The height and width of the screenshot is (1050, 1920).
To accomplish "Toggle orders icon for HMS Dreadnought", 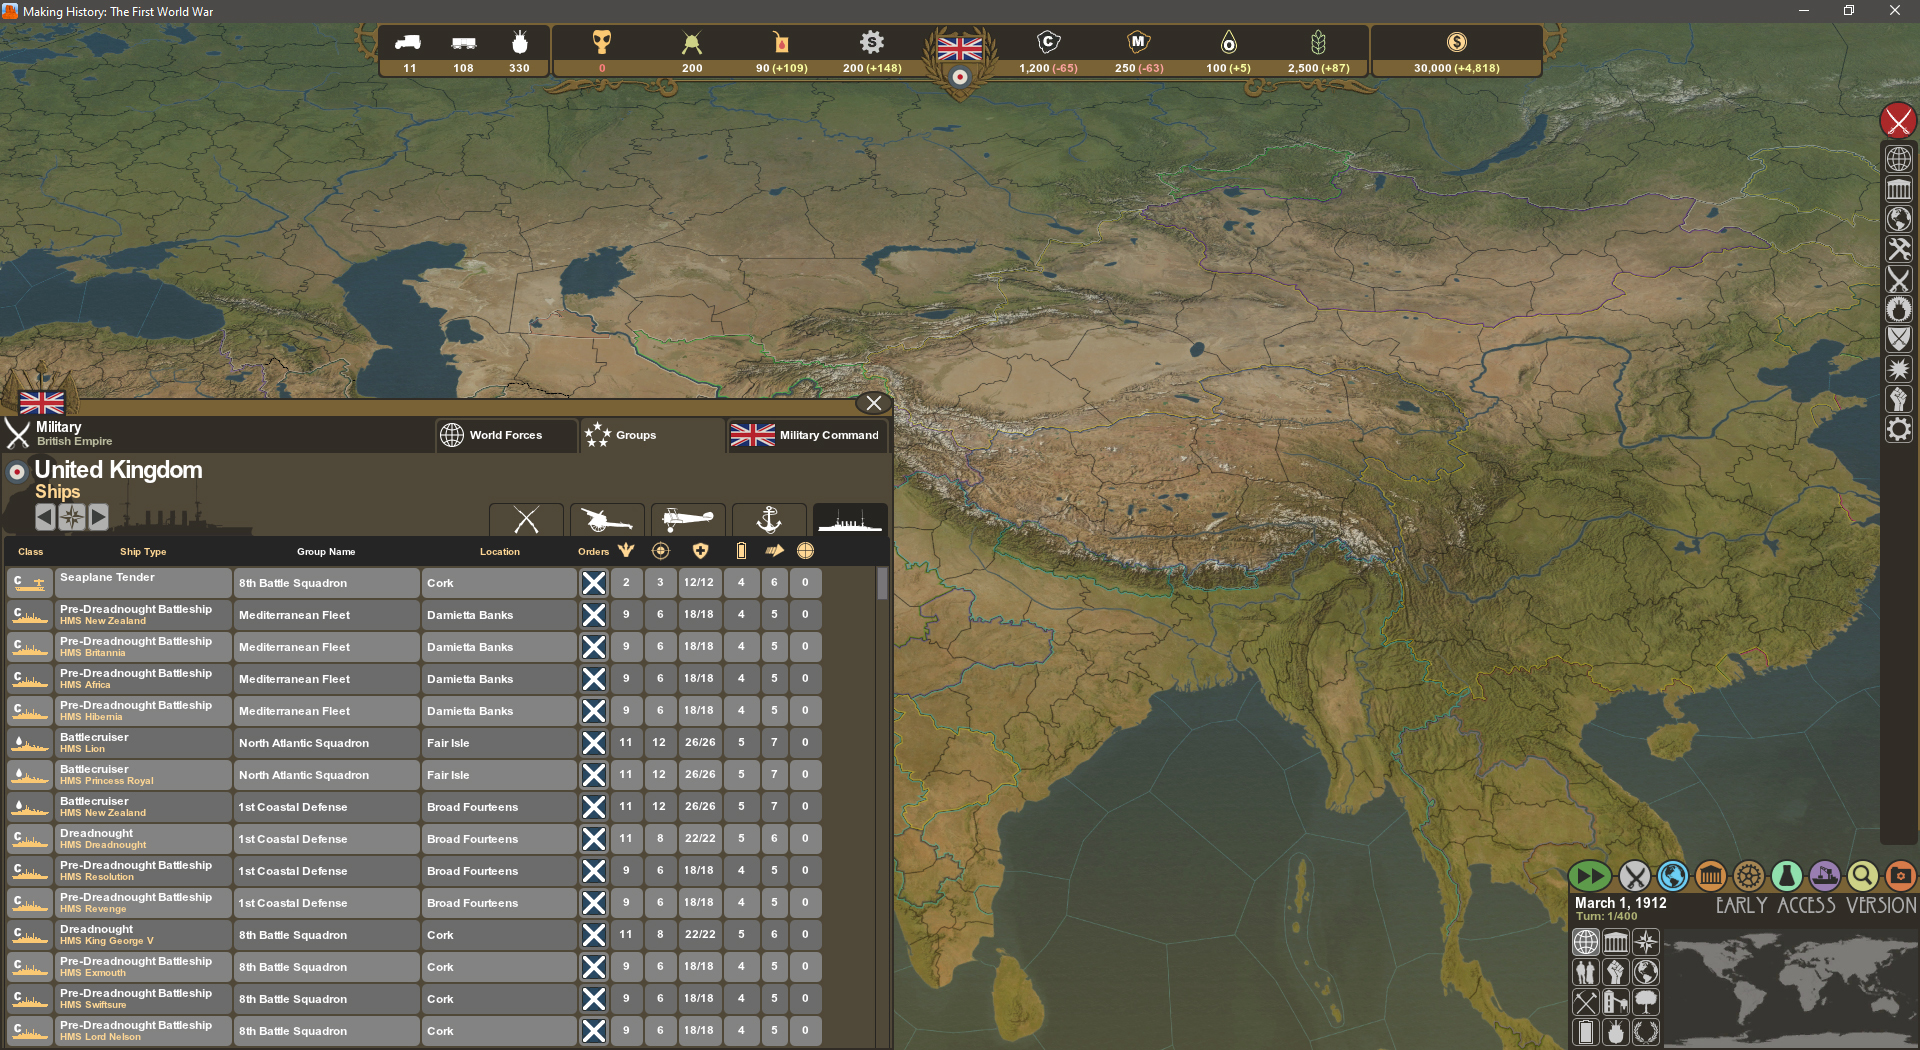I will point(594,839).
